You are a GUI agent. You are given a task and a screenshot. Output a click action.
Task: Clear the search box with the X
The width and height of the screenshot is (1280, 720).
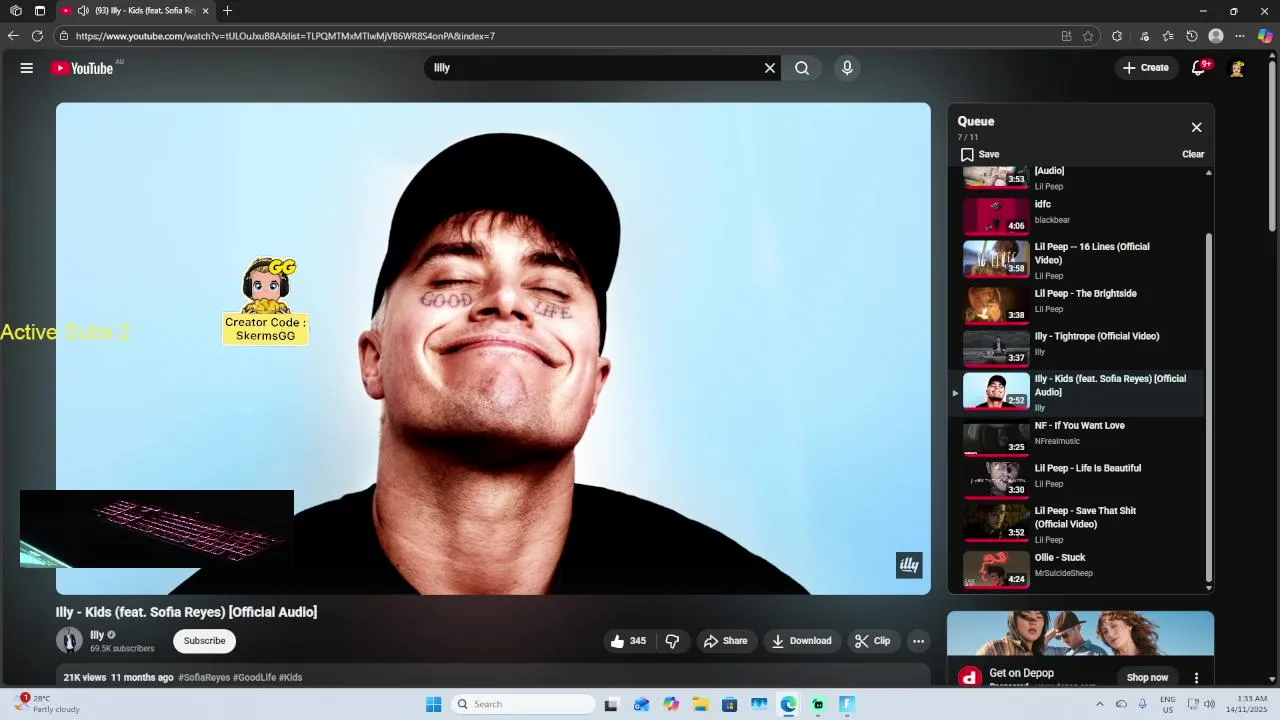(770, 68)
